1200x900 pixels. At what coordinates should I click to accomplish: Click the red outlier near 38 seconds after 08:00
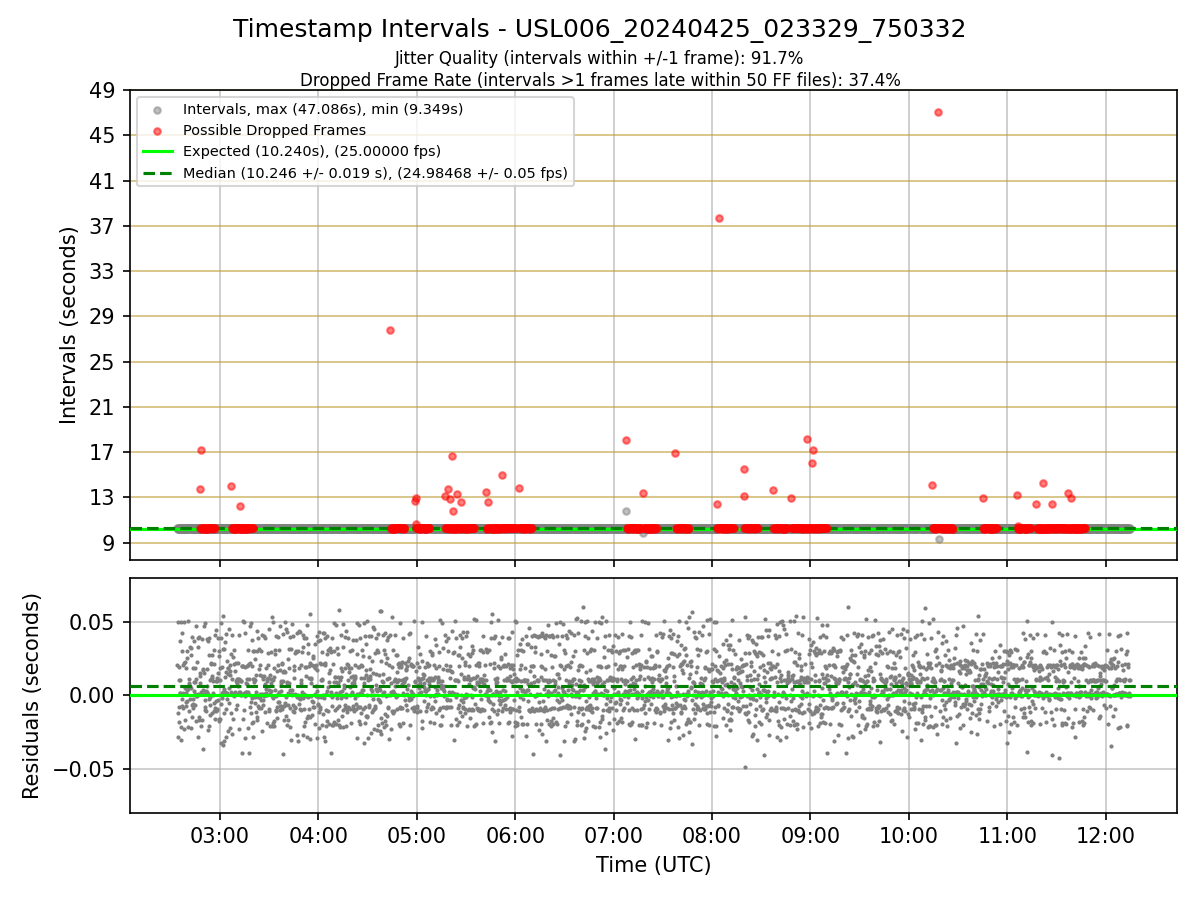point(719,218)
